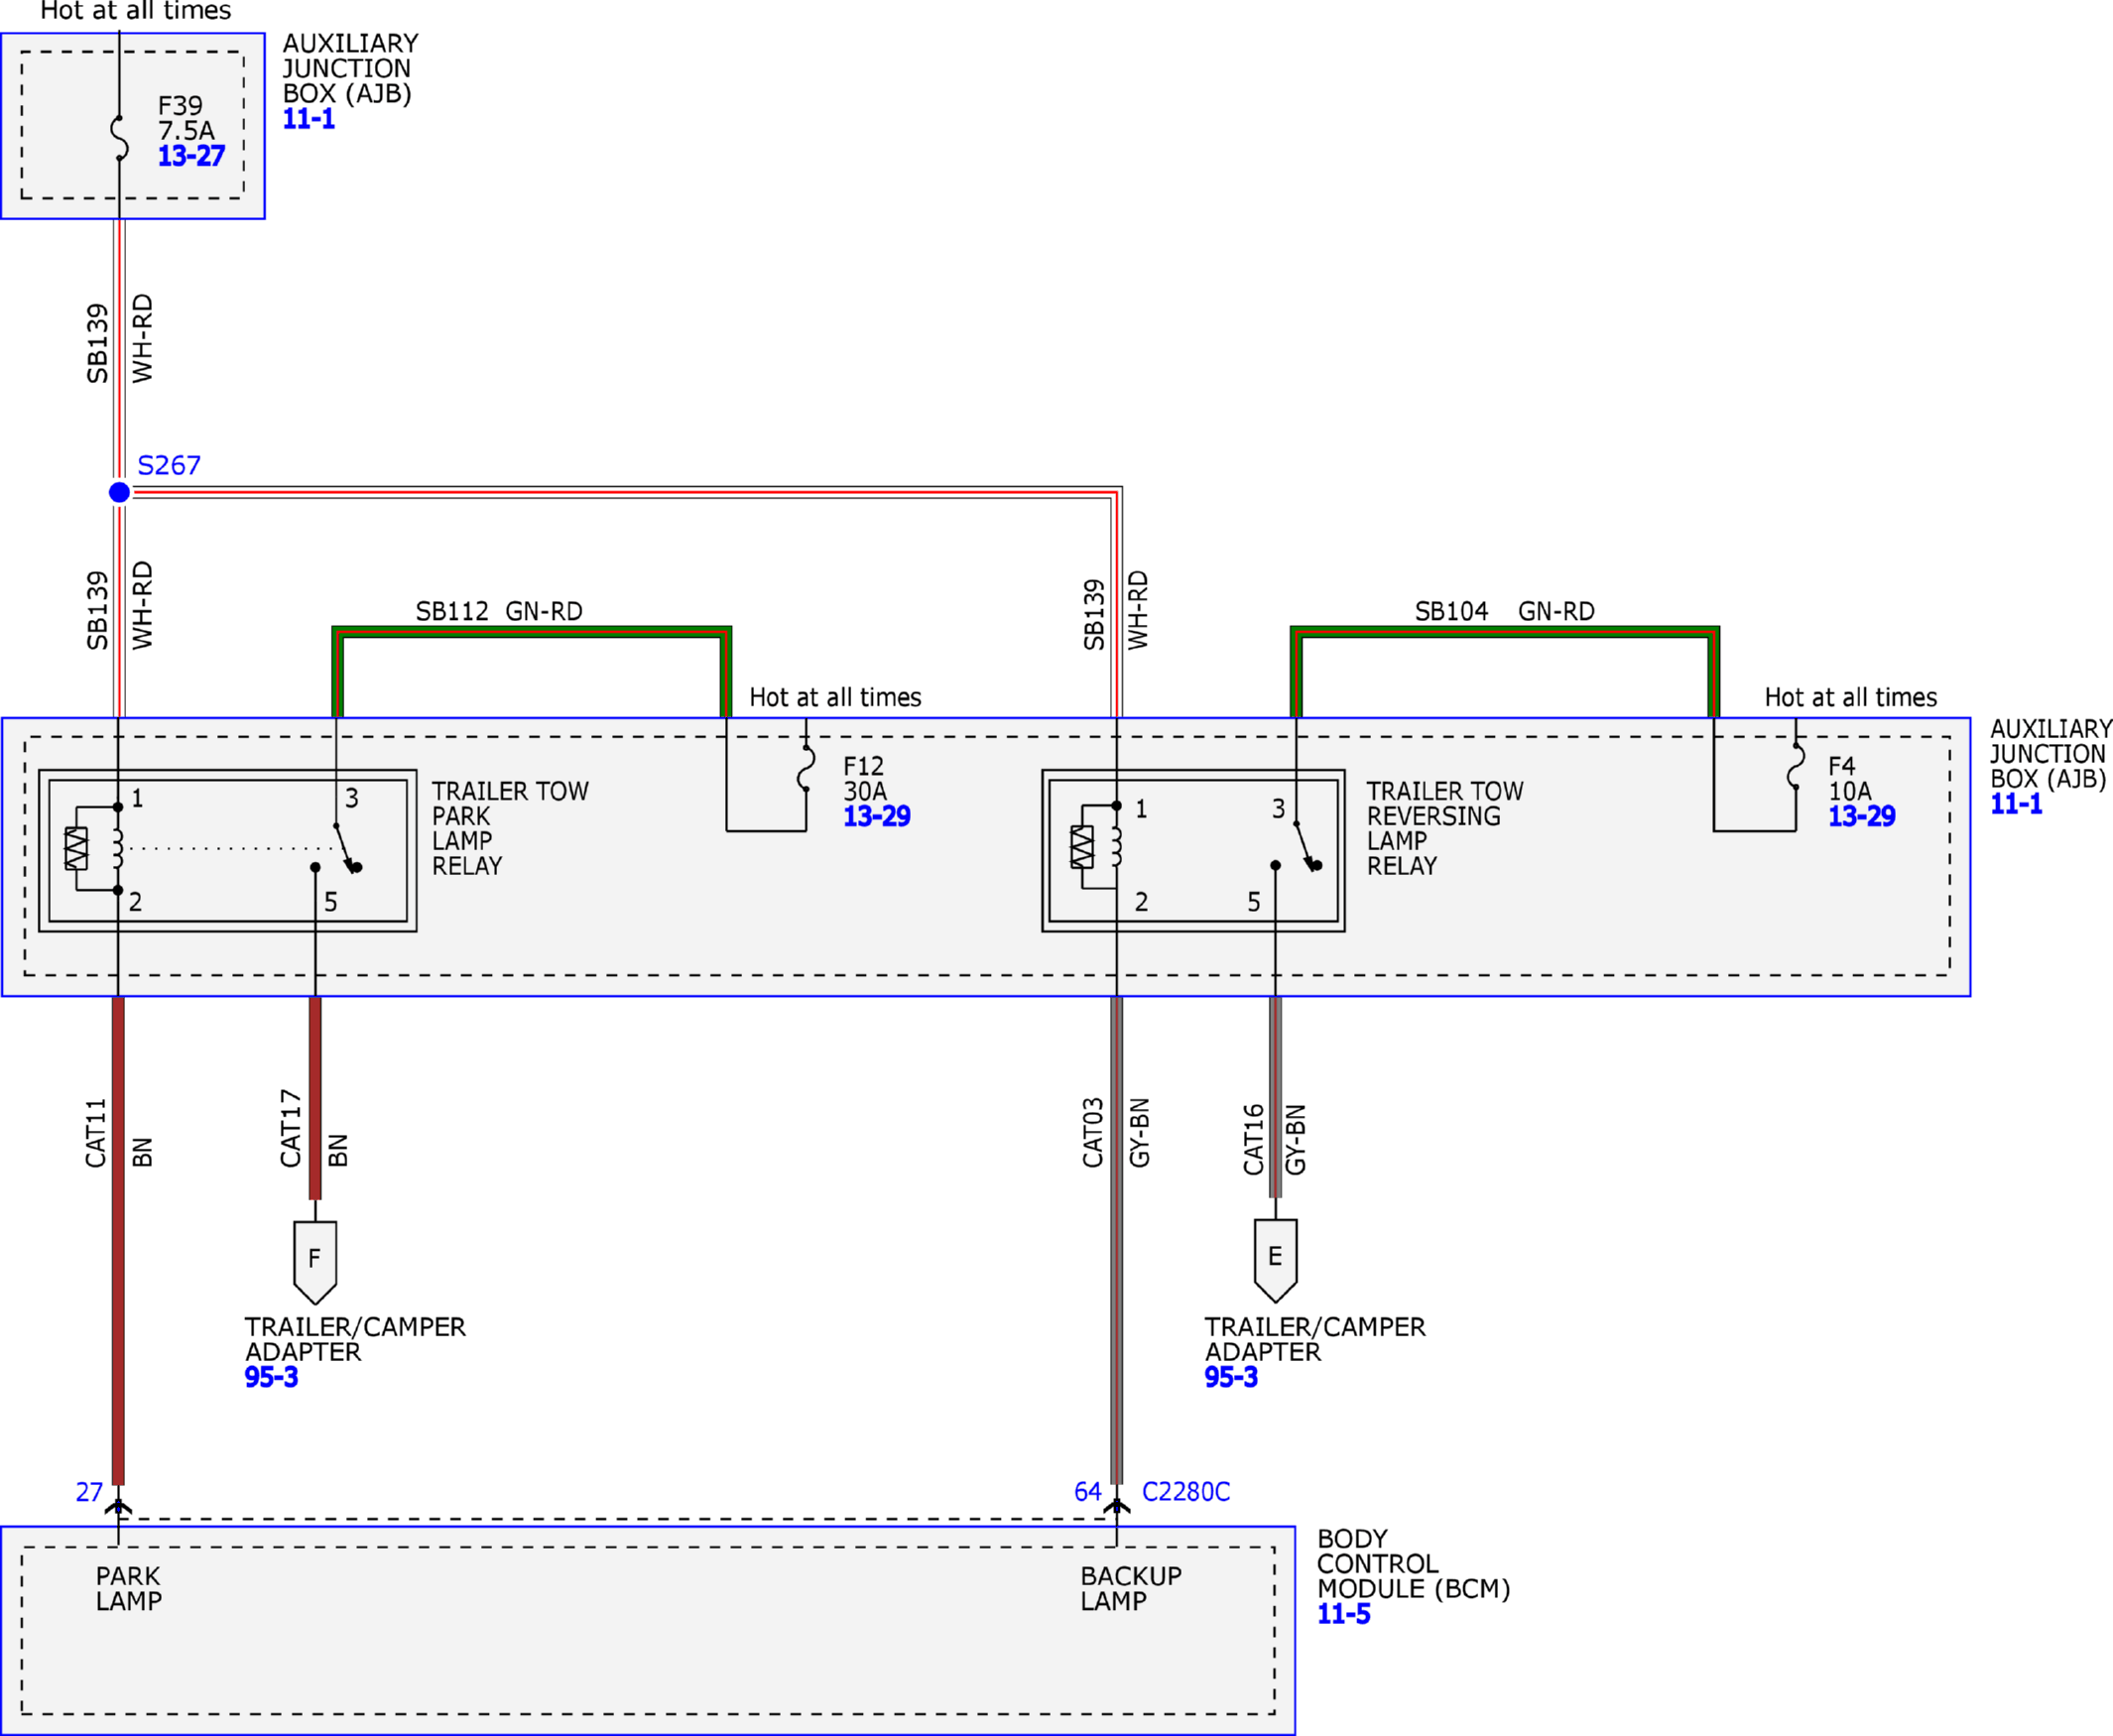This screenshot has height=1736, width=2113.
Task: Click the 'CAT11' wire label
Action: 95,1133
